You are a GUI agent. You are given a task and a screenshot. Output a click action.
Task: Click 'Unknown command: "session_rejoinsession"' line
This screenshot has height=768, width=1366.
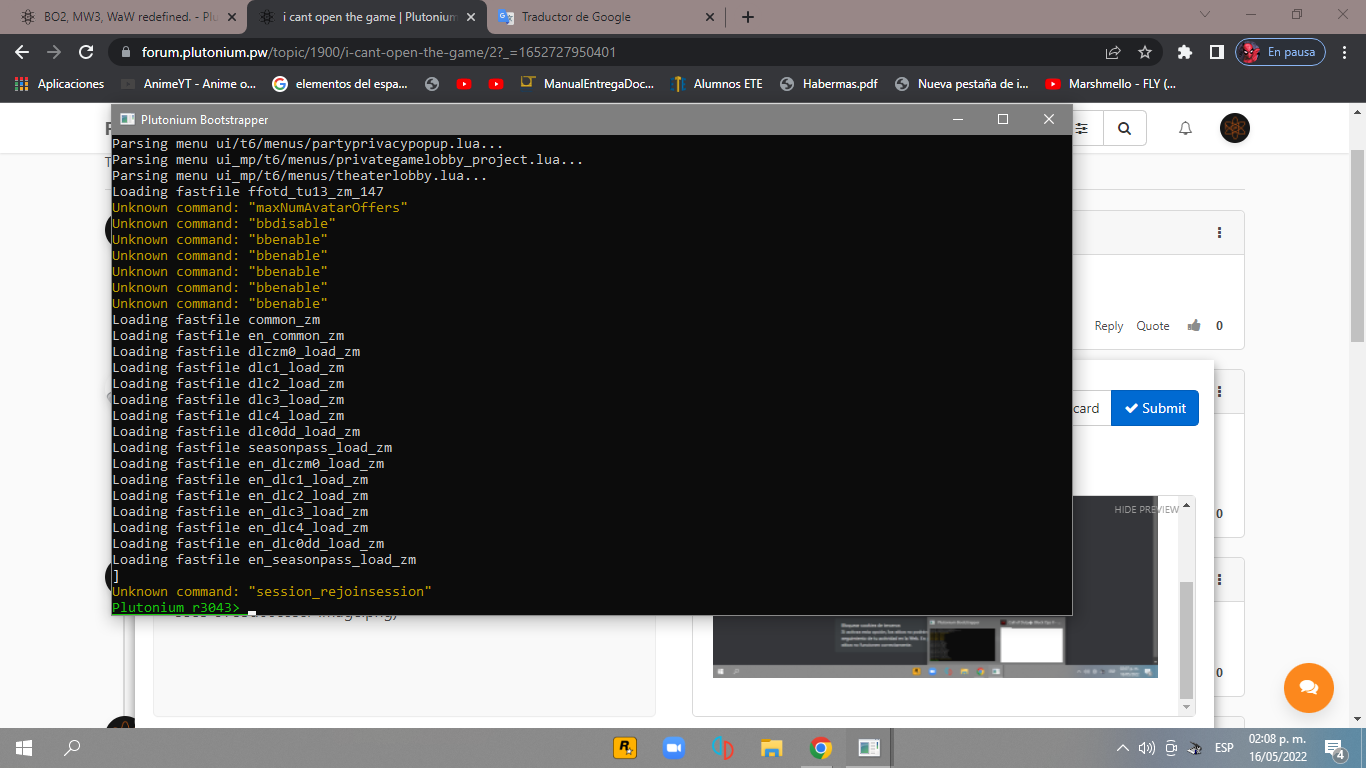tap(272, 592)
